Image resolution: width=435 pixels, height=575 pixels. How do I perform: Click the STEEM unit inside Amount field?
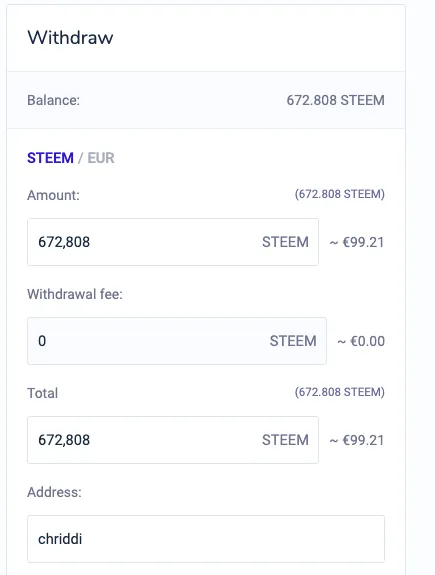(285, 242)
